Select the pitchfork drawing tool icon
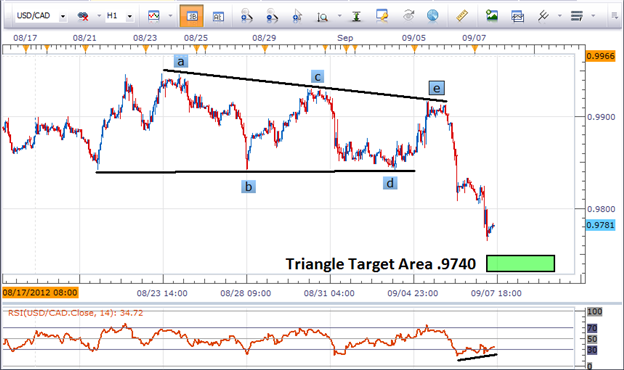The width and height of the screenshot is (624, 370). point(543,16)
